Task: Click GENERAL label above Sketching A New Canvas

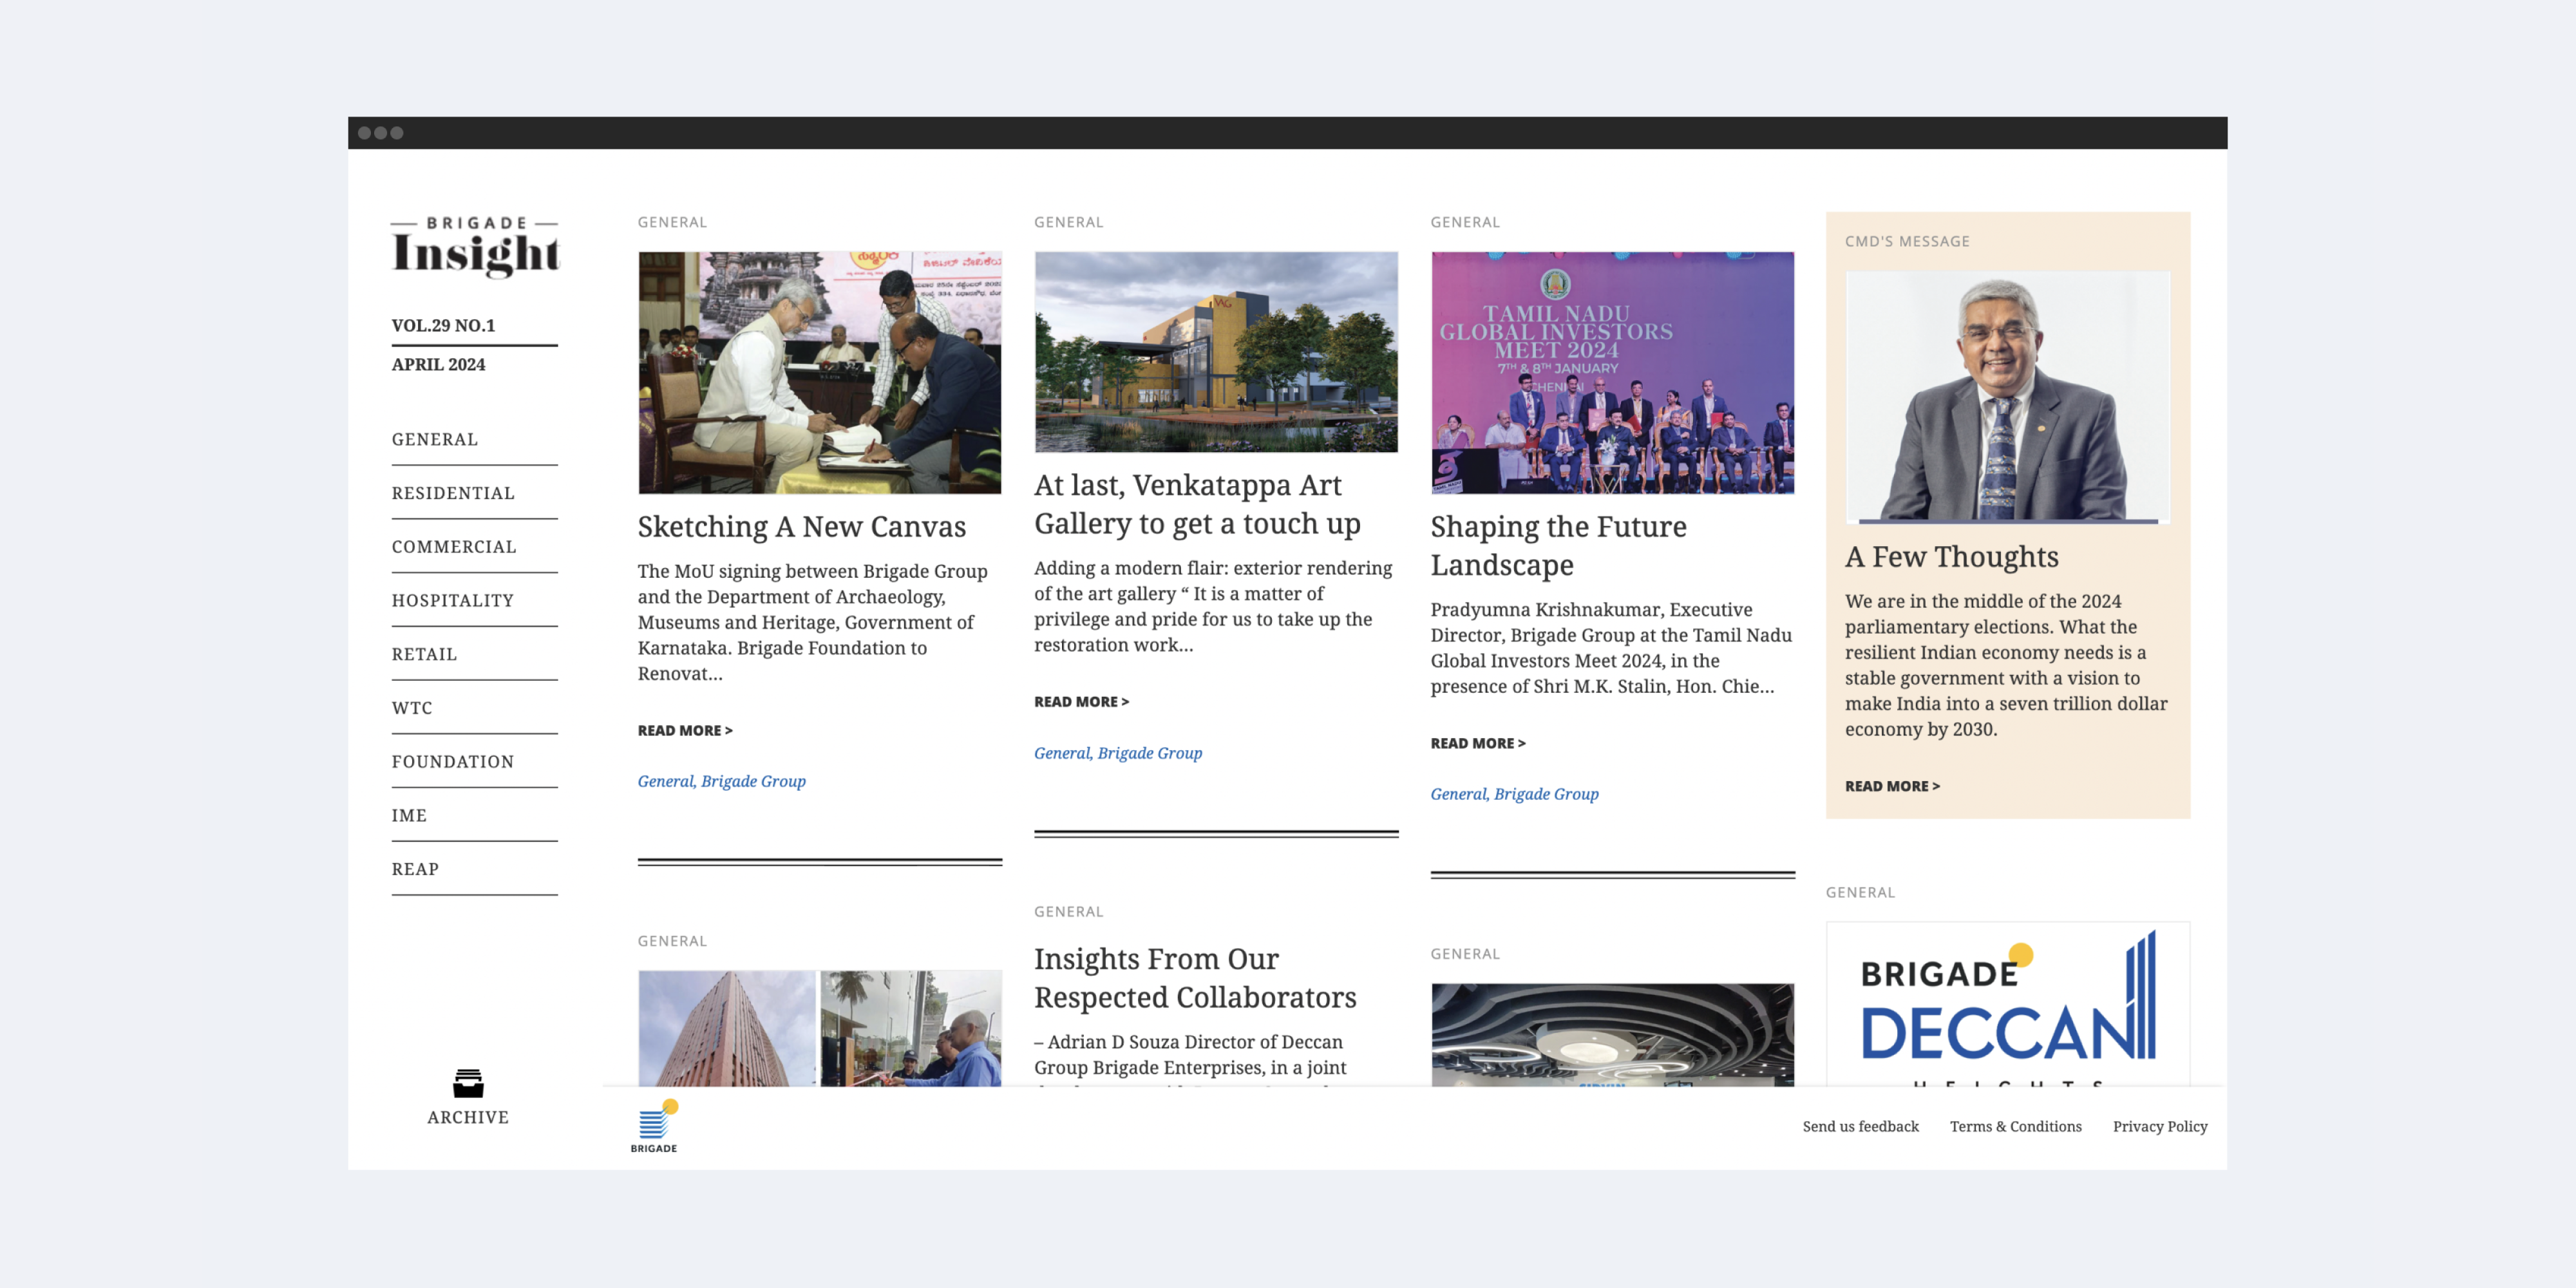Action: [672, 222]
